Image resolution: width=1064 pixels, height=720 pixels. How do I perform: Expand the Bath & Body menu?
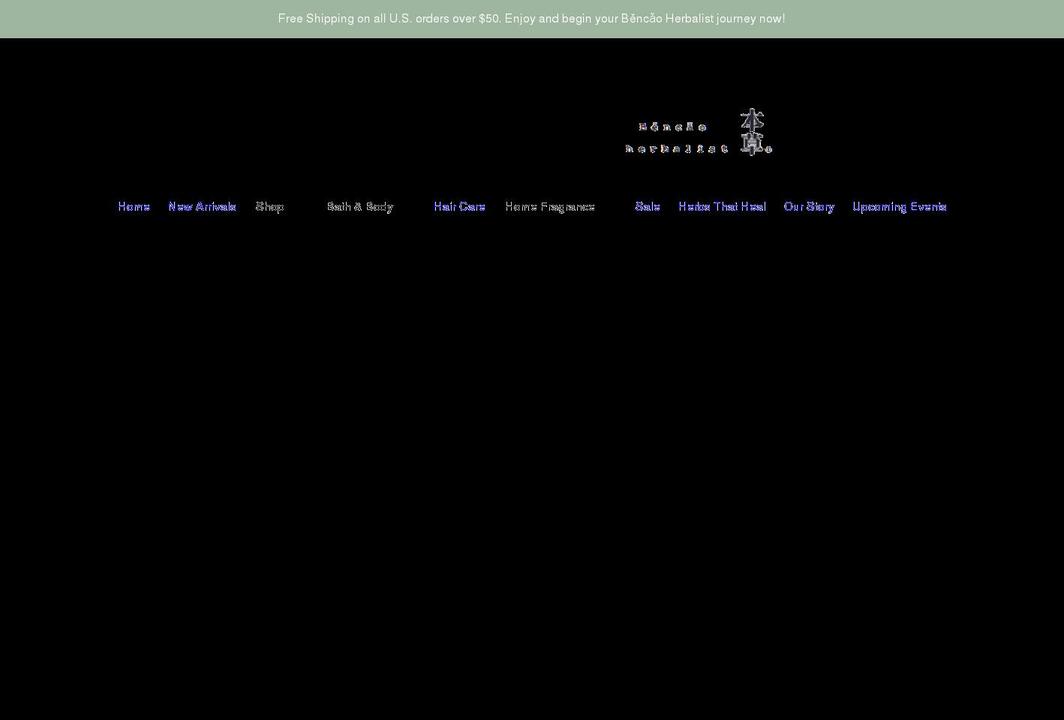pyautogui.click(x=360, y=207)
